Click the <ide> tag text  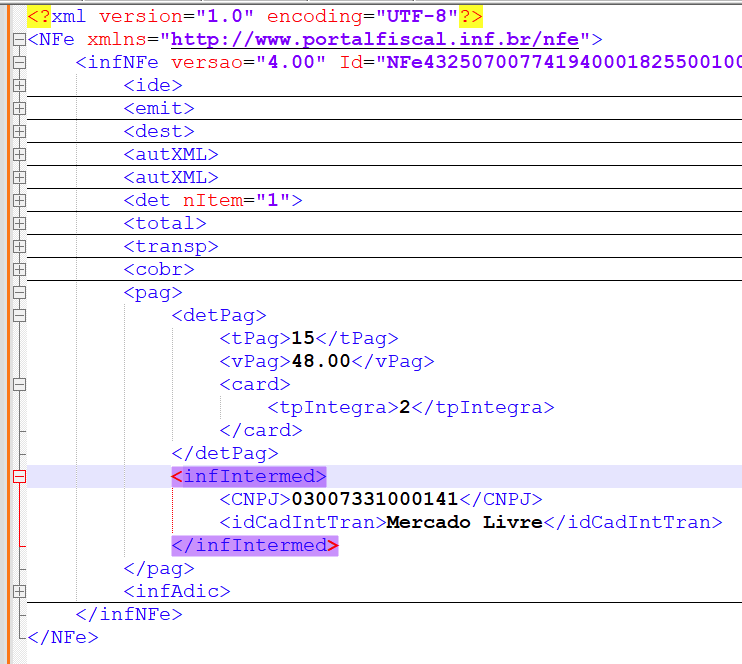153,86
